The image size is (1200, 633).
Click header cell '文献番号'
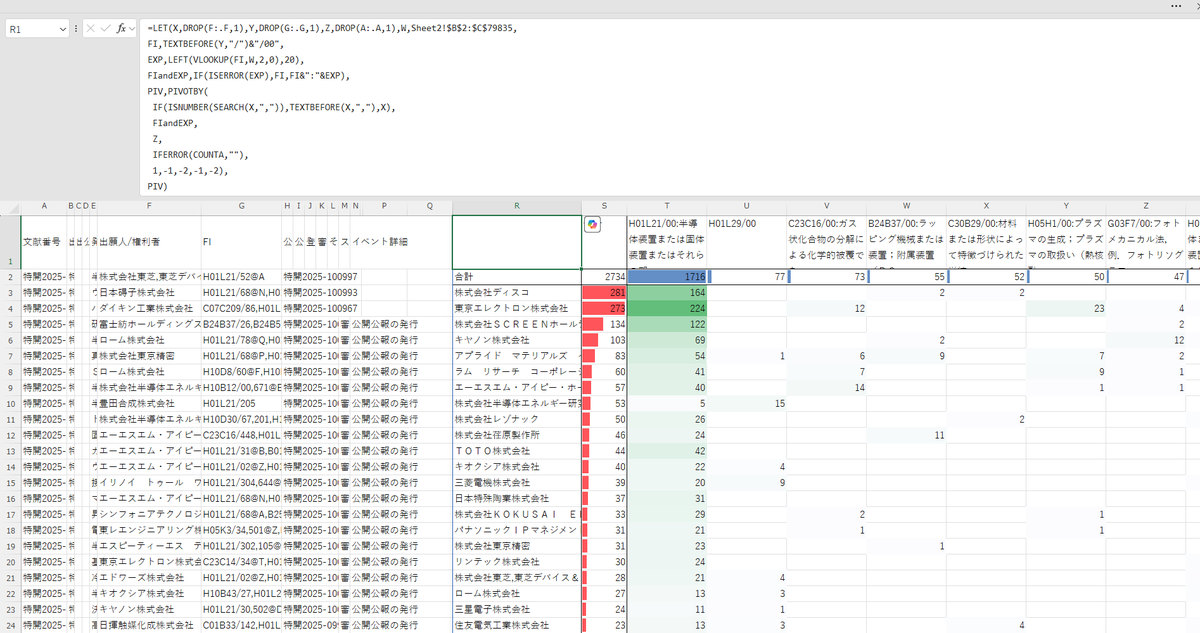44,242
